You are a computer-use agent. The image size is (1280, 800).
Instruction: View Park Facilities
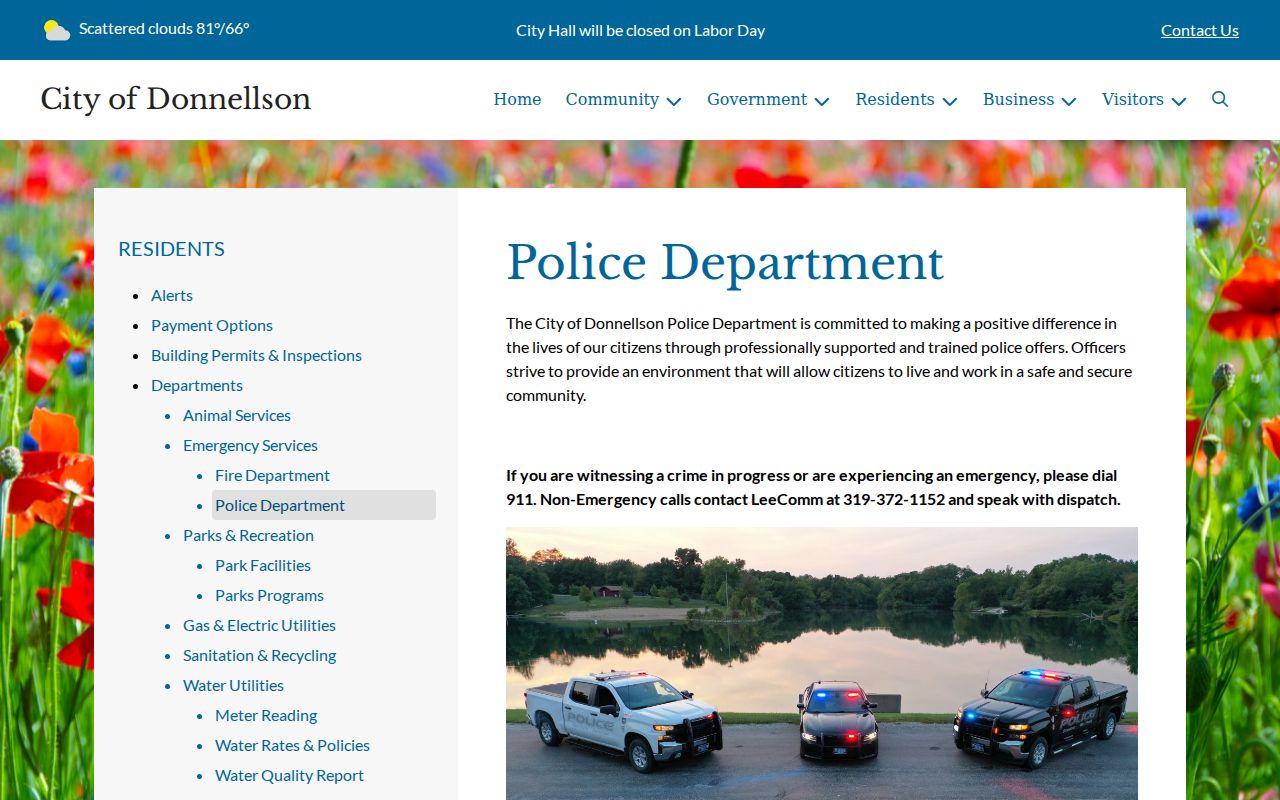[263, 565]
